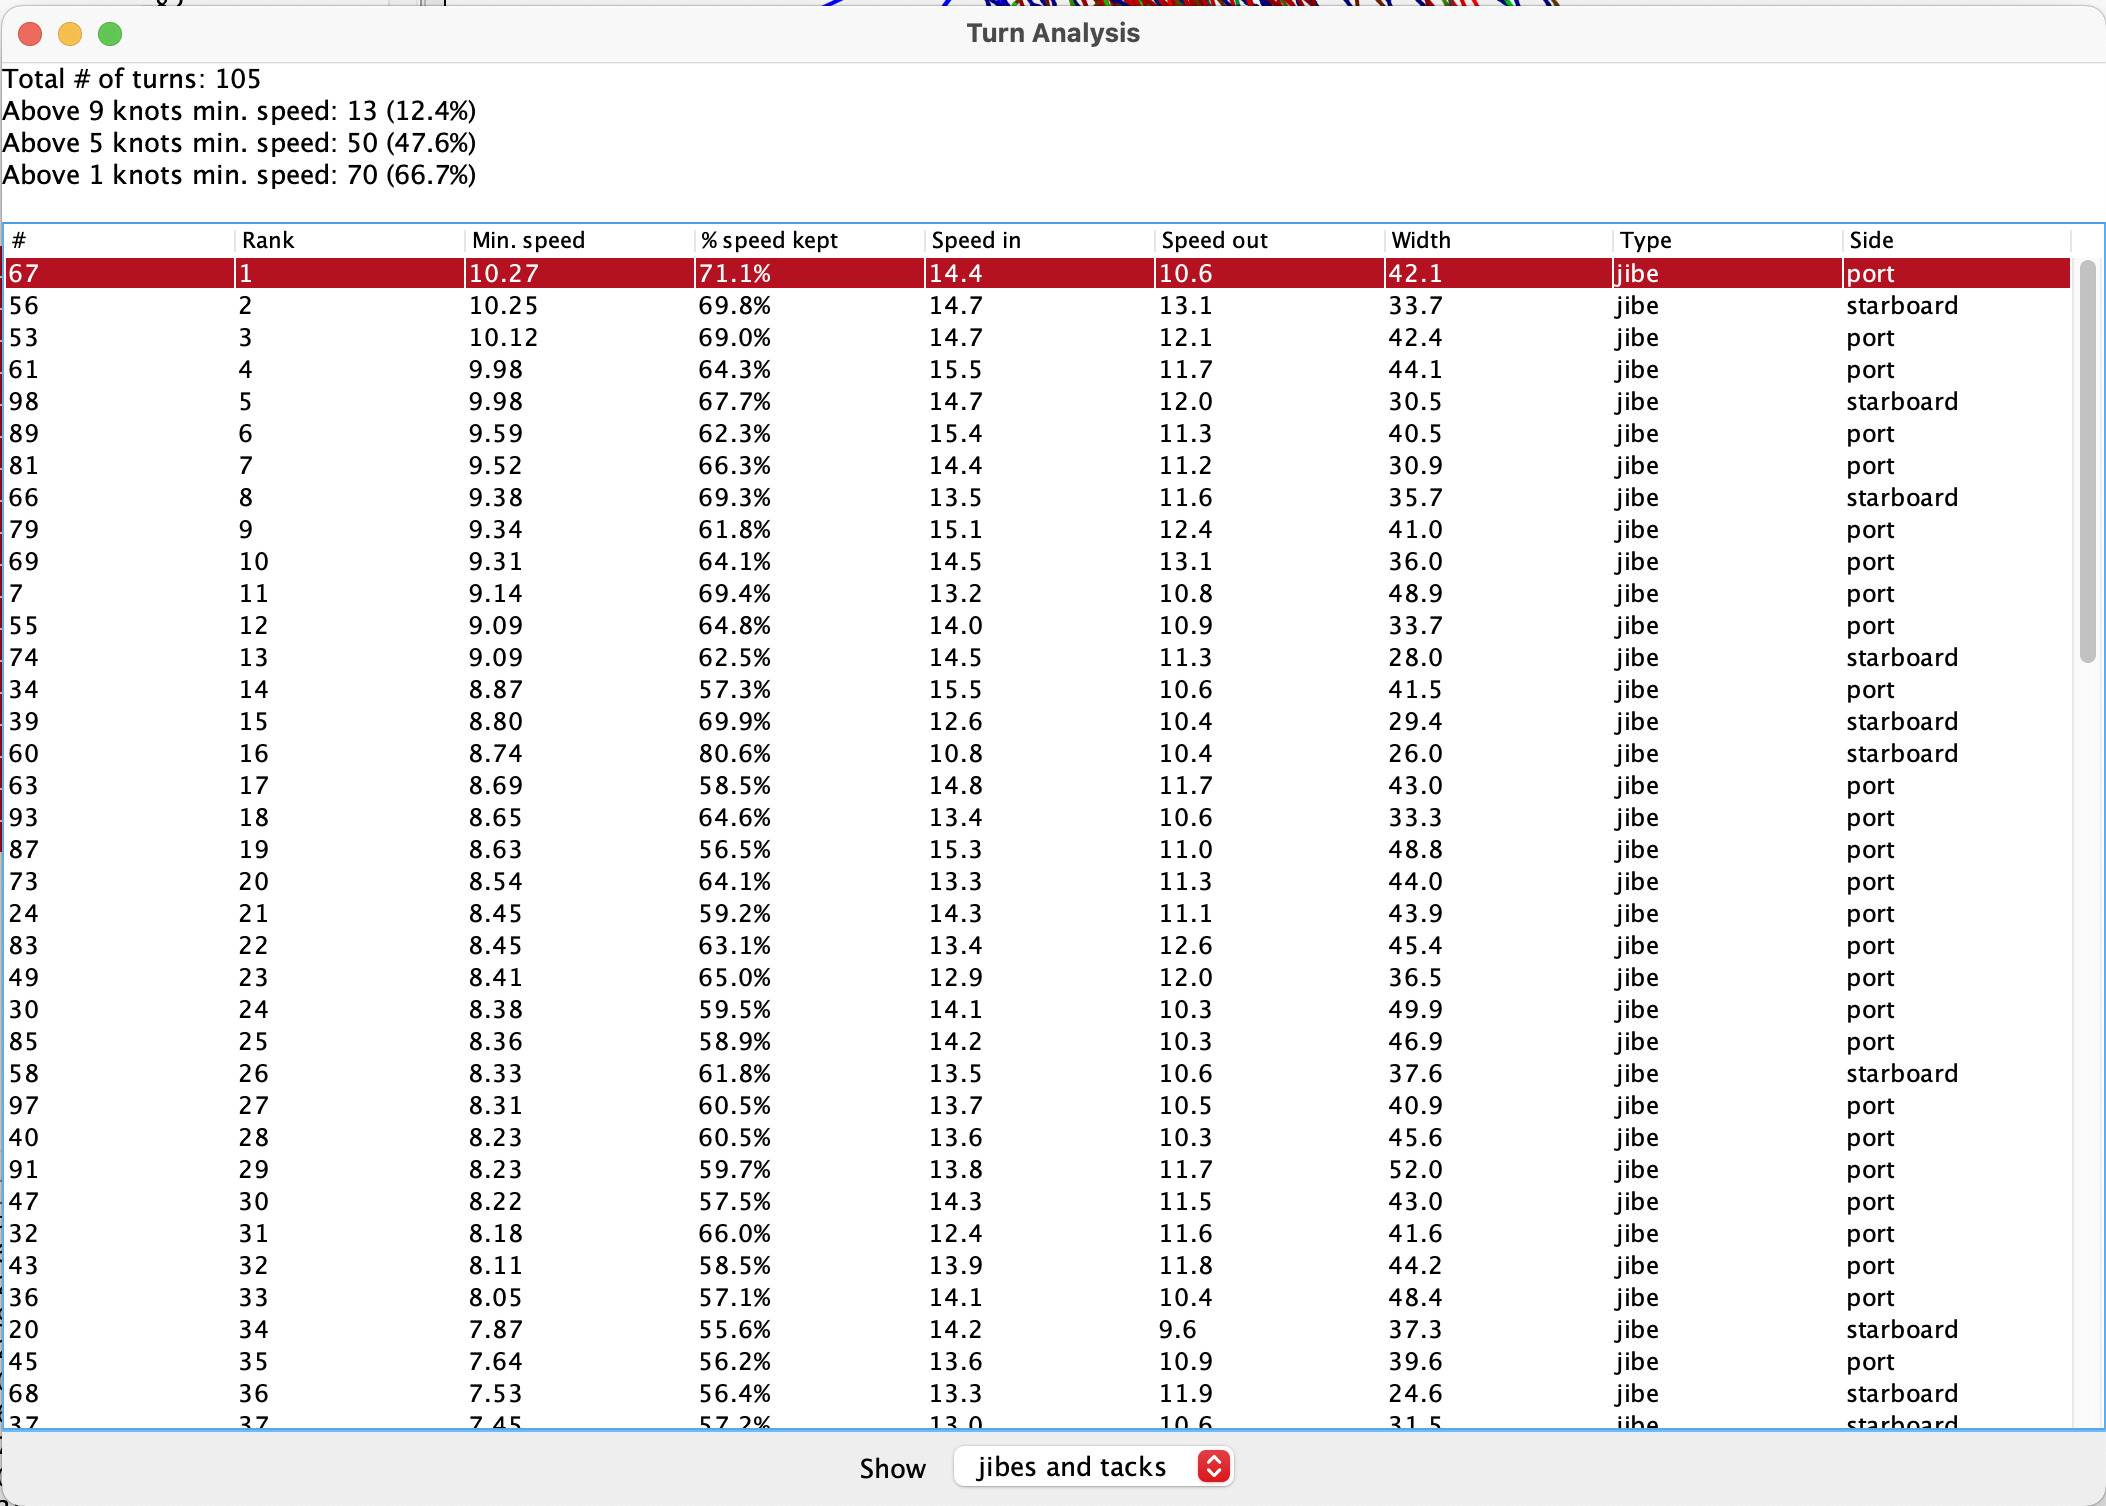The height and width of the screenshot is (1506, 2106).
Task: Click the yellow minimize window button
Action: tap(70, 34)
